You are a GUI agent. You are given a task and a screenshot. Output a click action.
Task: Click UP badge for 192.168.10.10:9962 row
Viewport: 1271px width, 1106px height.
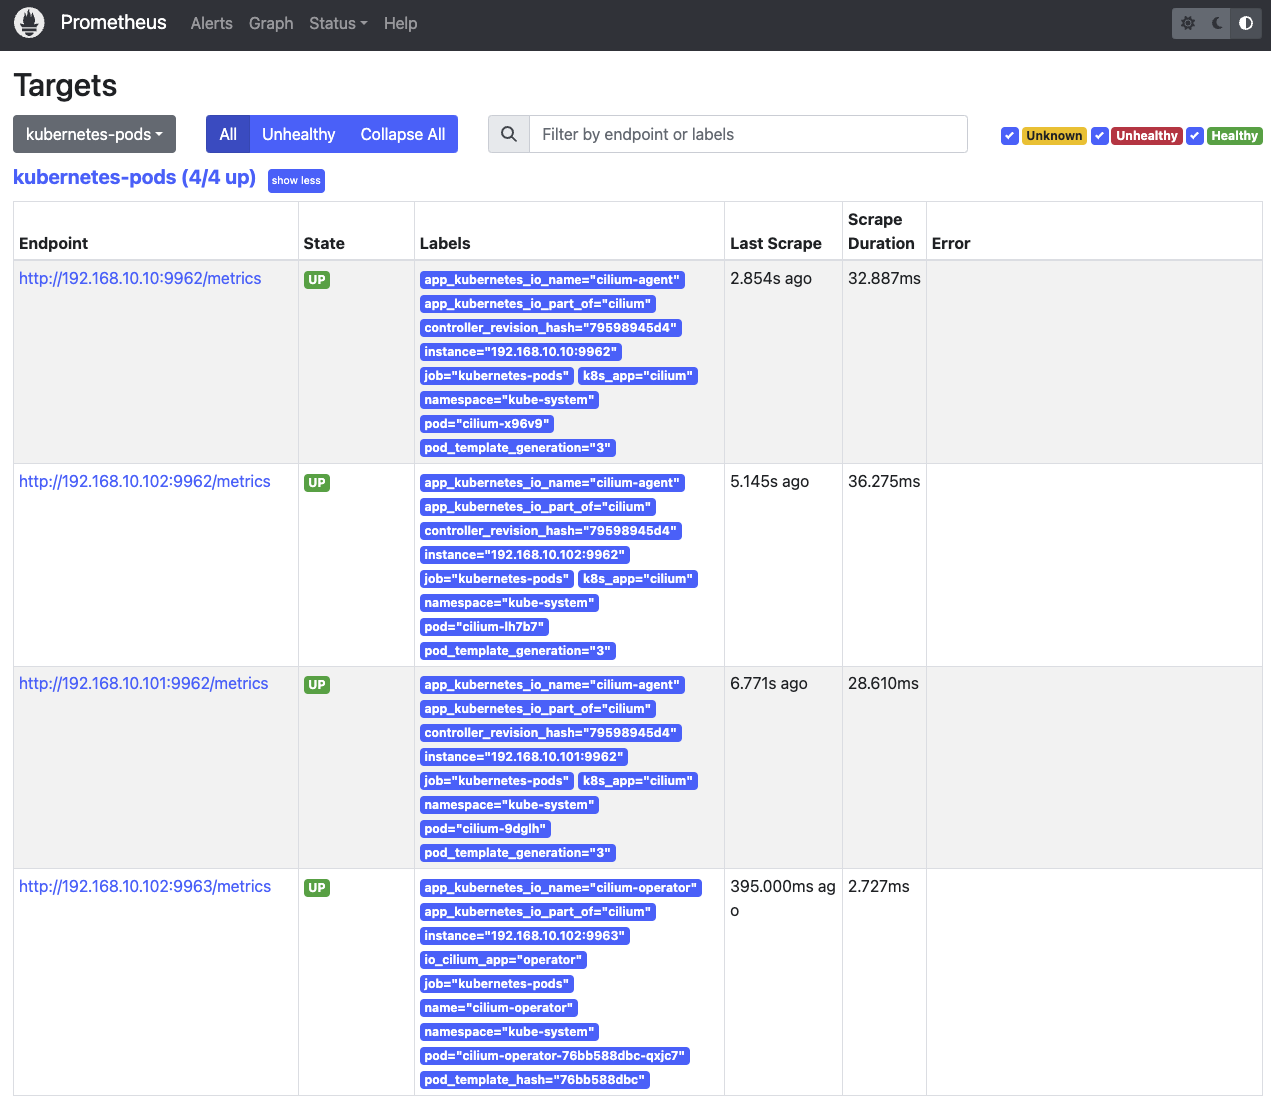coord(317,280)
